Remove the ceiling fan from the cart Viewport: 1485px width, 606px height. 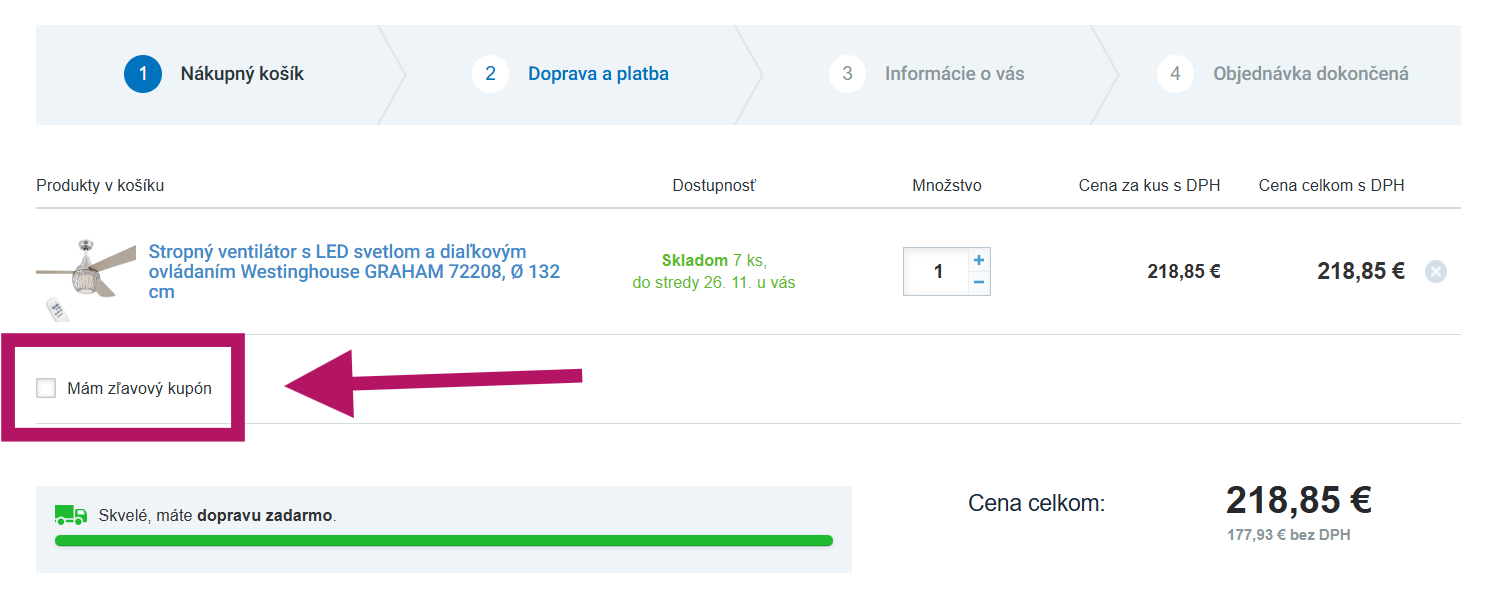[x=1435, y=271]
